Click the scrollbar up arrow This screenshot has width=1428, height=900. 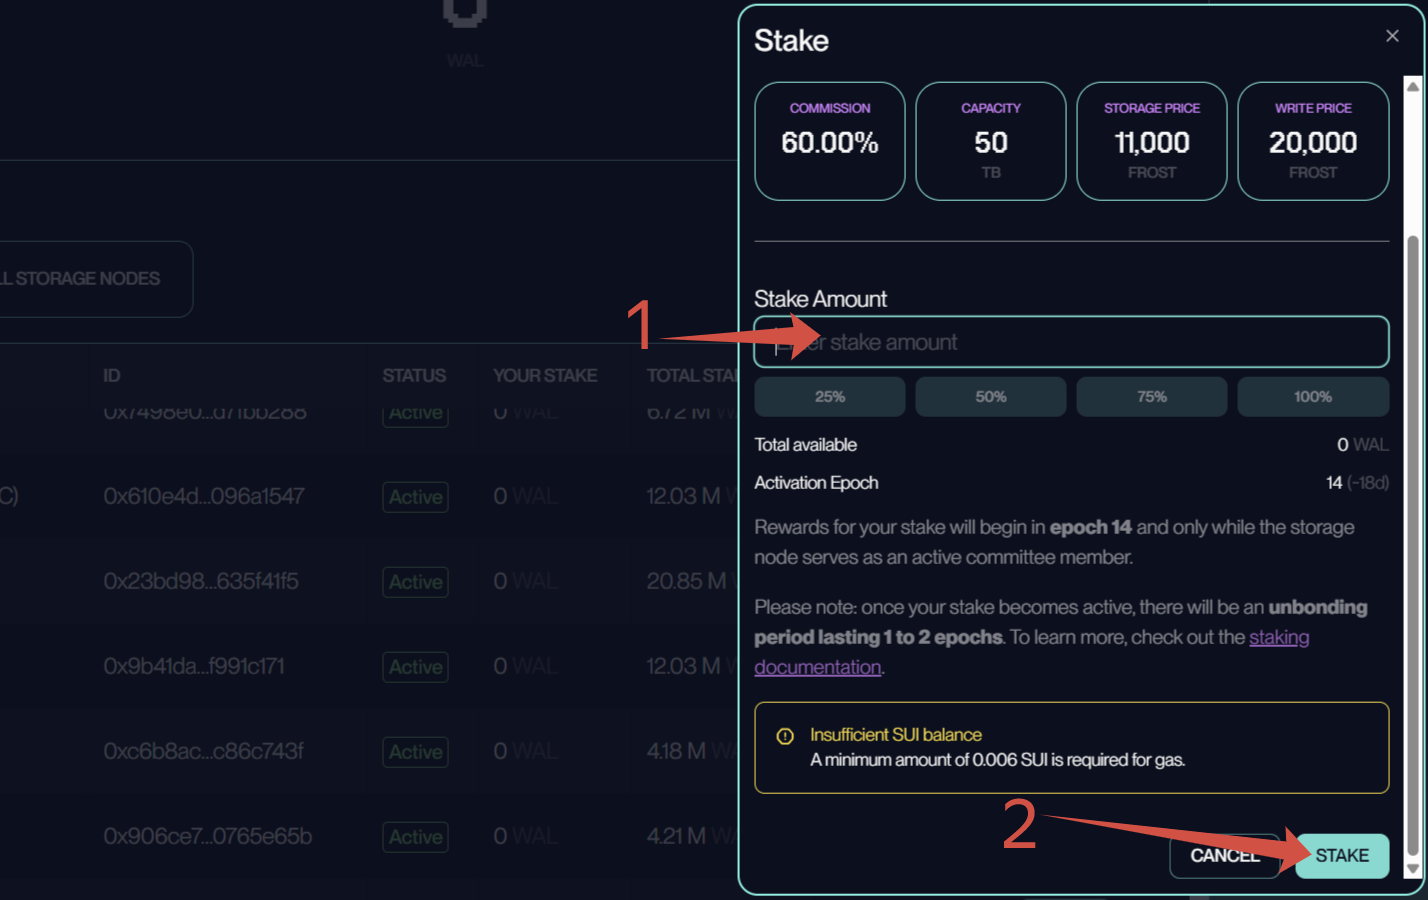tap(1412, 87)
